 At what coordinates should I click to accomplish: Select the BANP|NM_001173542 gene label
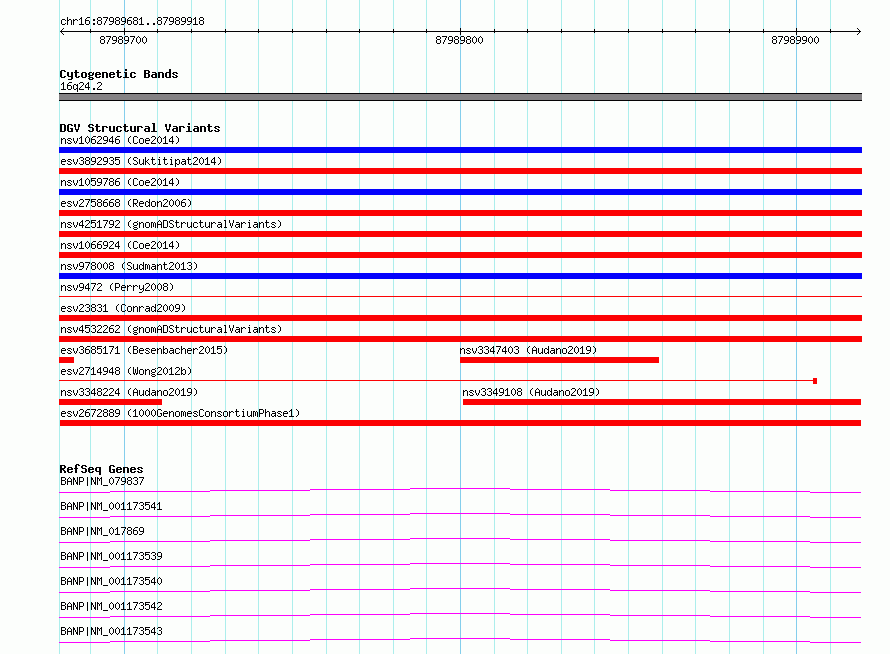point(111,606)
